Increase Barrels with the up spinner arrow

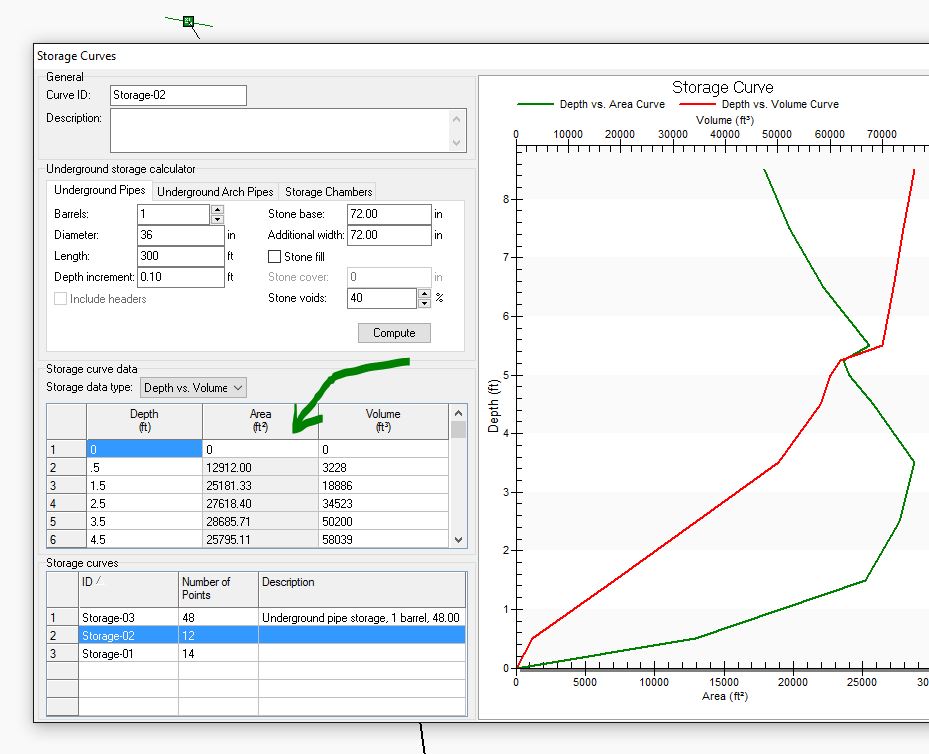click(x=217, y=209)
